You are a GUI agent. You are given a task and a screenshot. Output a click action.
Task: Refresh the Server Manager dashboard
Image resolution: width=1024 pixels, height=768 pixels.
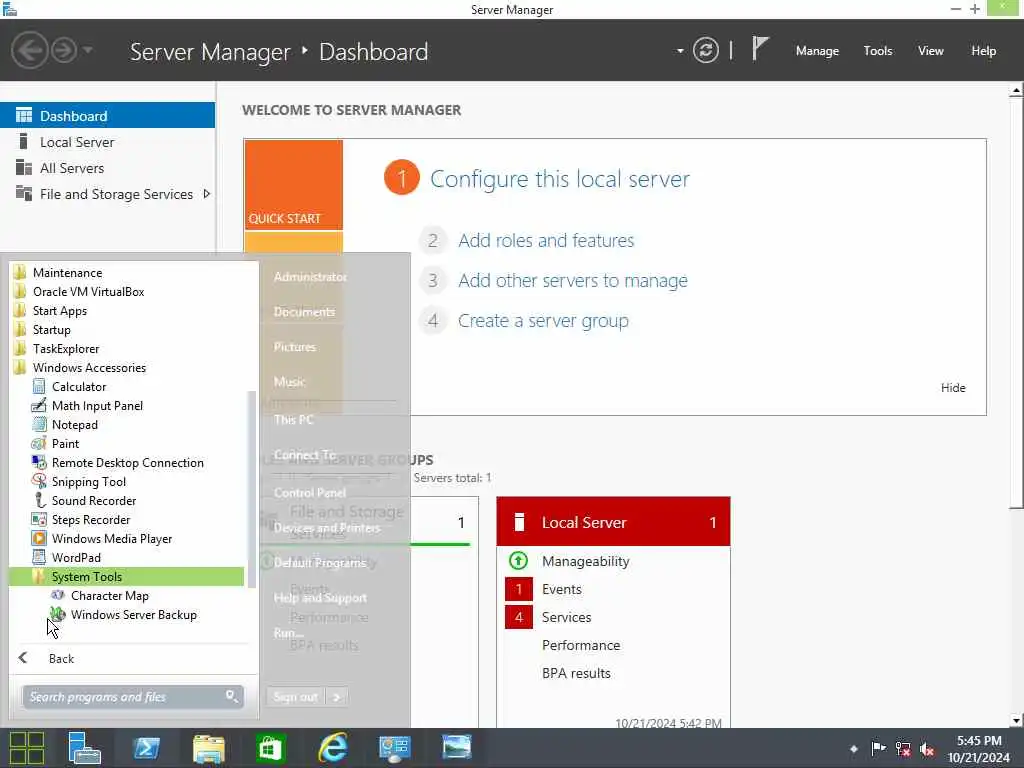pyautogui.click(x=705, y=50)
